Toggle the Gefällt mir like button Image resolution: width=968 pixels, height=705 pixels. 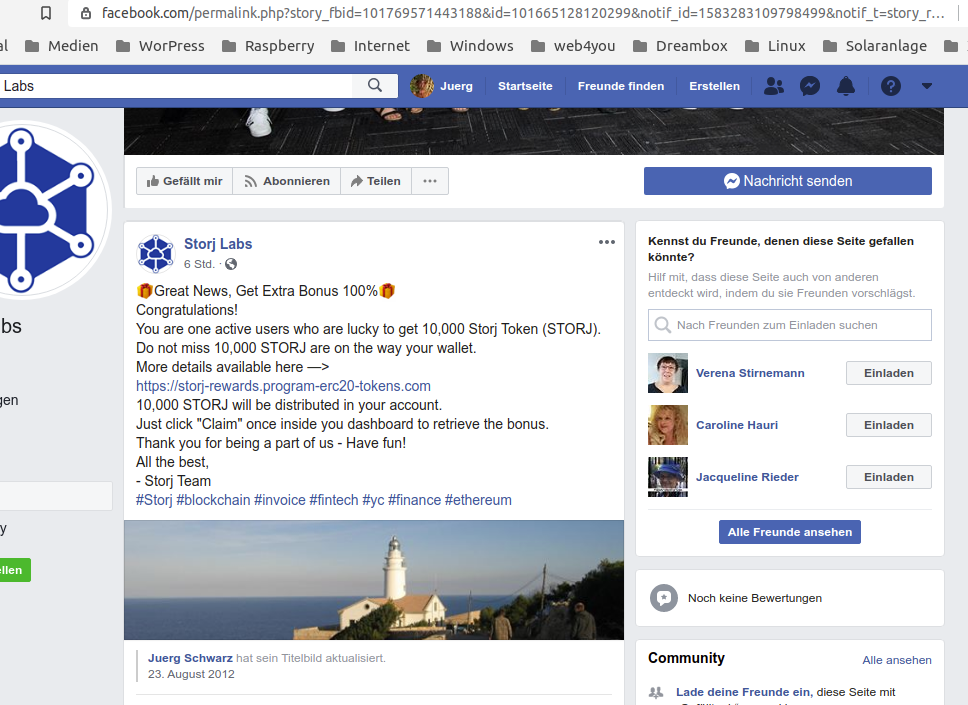[x=184, y=181]
